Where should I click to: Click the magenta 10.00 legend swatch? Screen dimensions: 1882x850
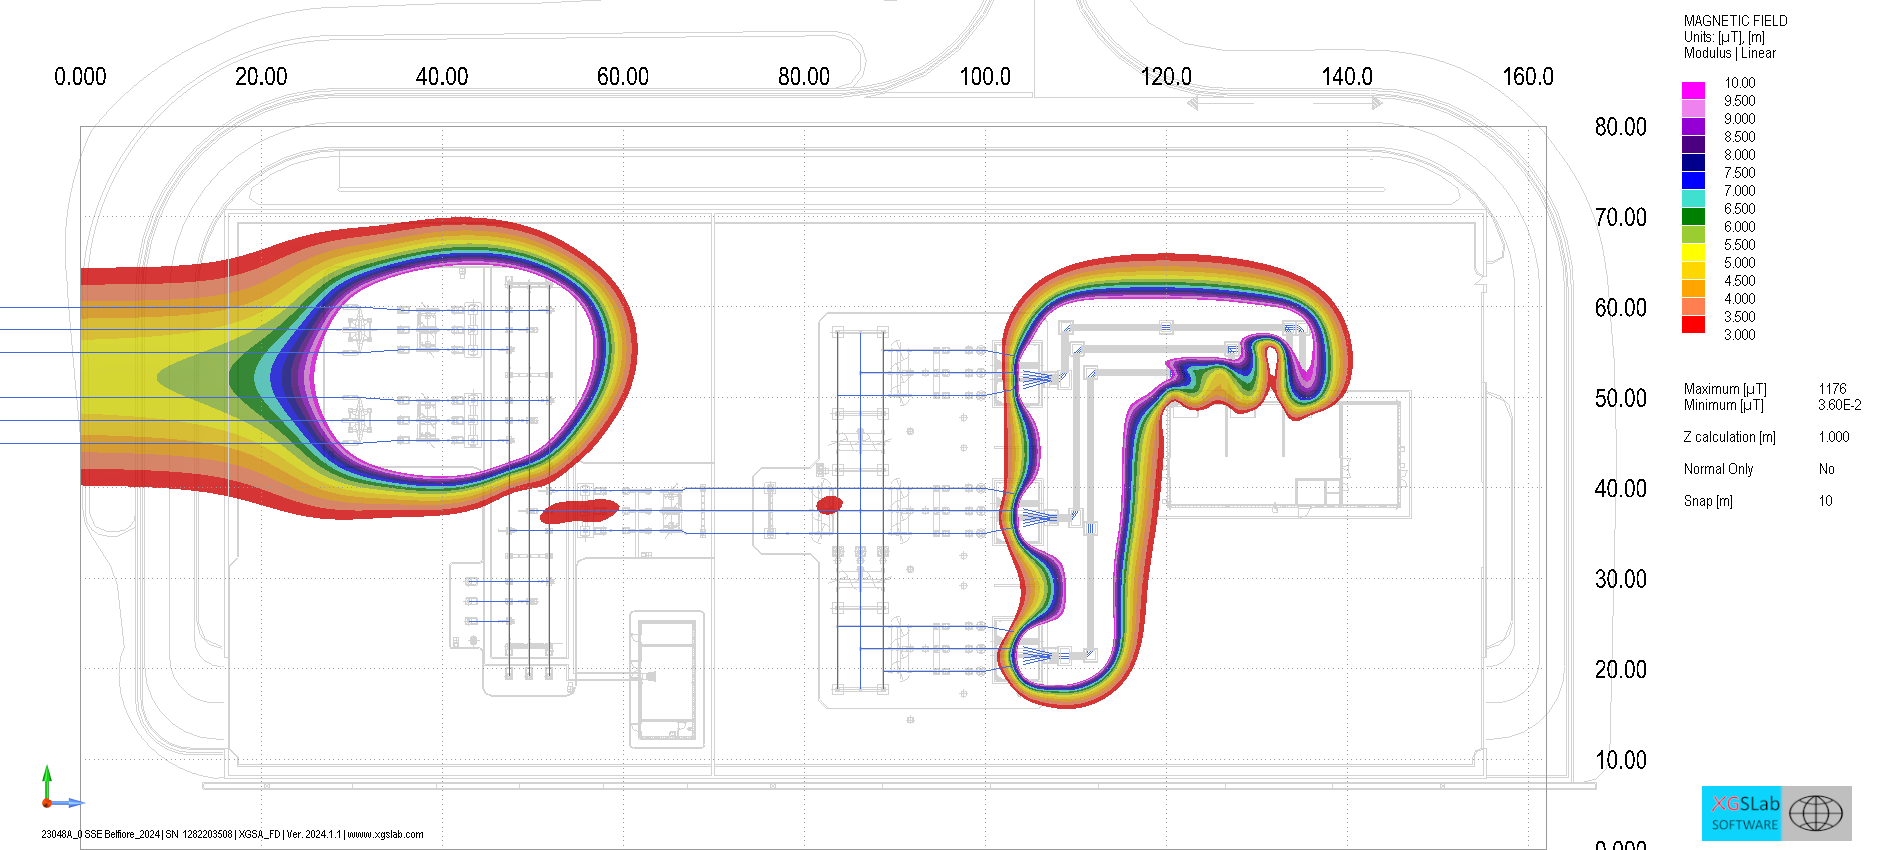[1693, 90]
